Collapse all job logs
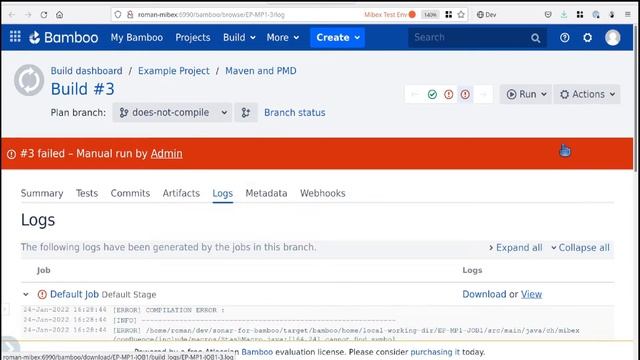640x360 pixels. pyautogui.click(x=580, y=248)
